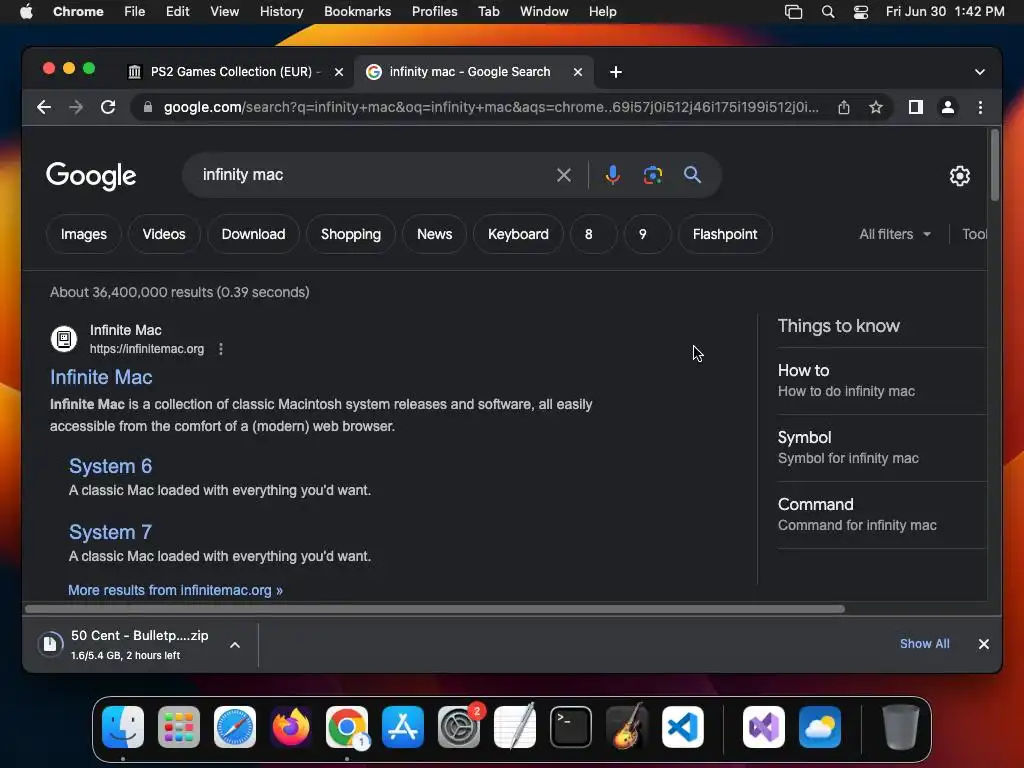Launch Firefox from the dock
The width and height of the screenshot is (1024, 768).
click(x=291, y=727)
